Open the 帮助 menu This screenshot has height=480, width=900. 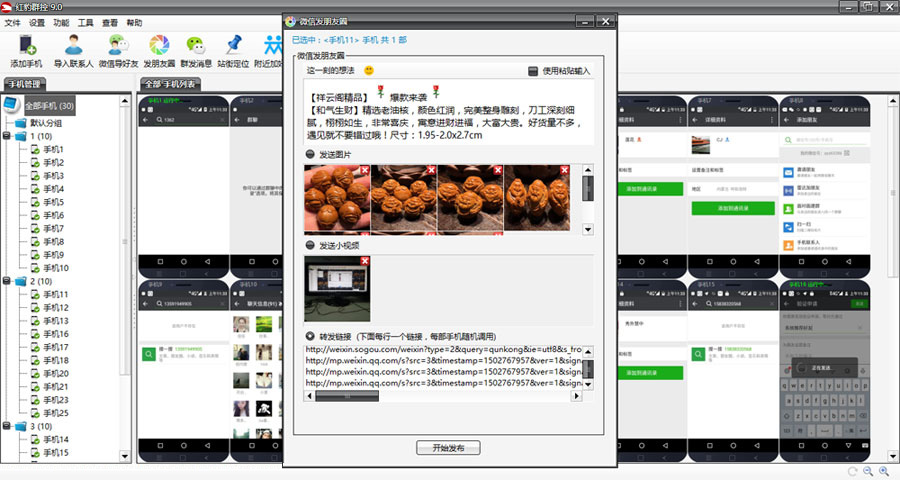(134, 23)
